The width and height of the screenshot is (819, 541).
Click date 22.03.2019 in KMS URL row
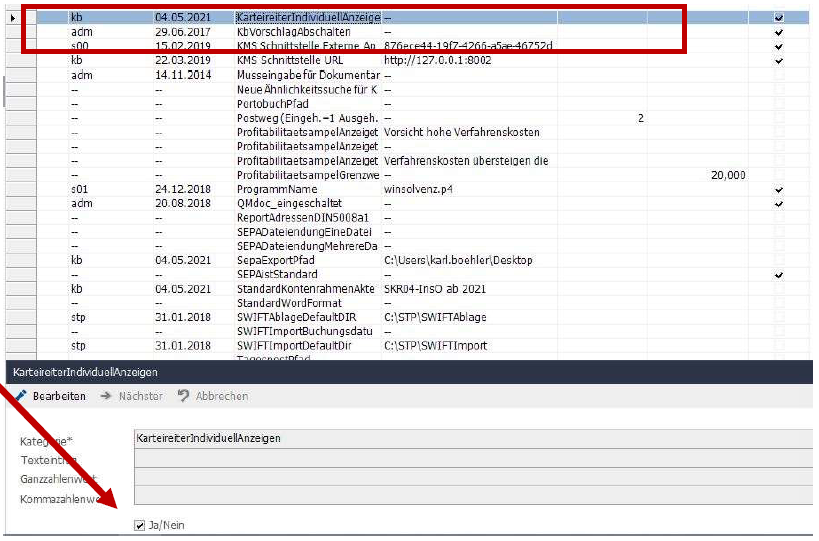click(183, 60)
